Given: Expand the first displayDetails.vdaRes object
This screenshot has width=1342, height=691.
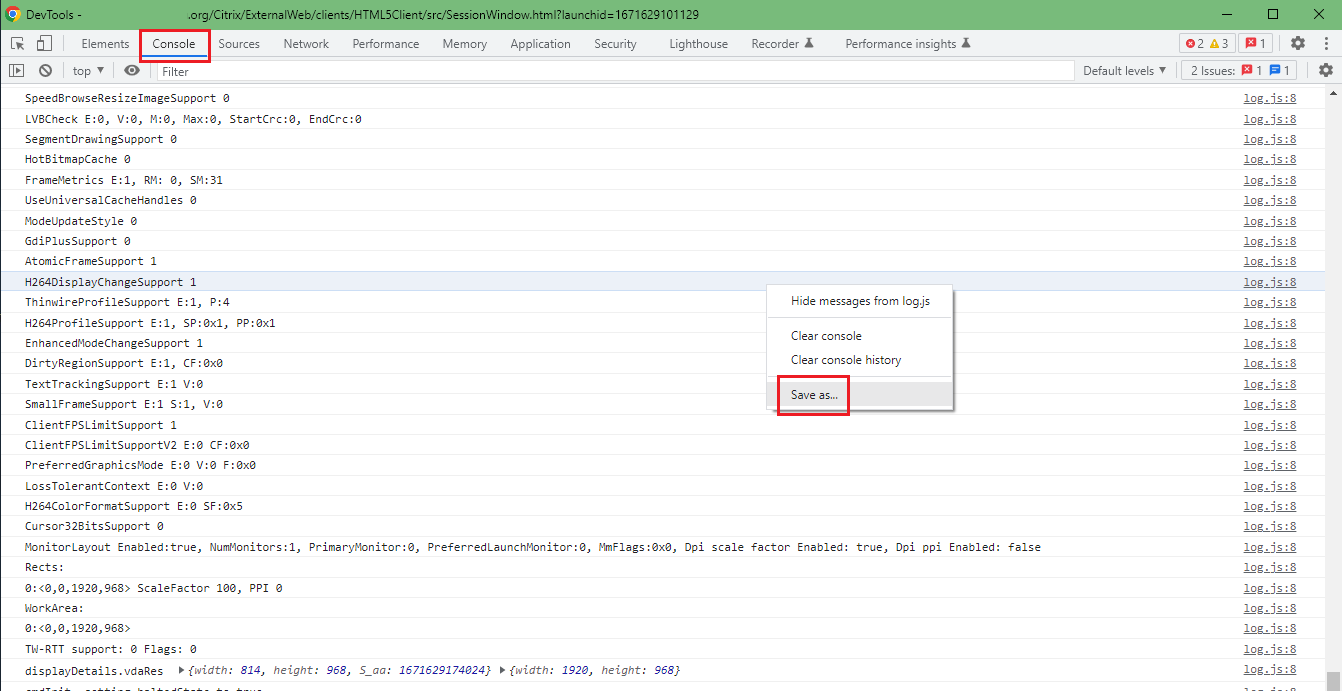Looking at the screenshot, I should tap(181, 670).
